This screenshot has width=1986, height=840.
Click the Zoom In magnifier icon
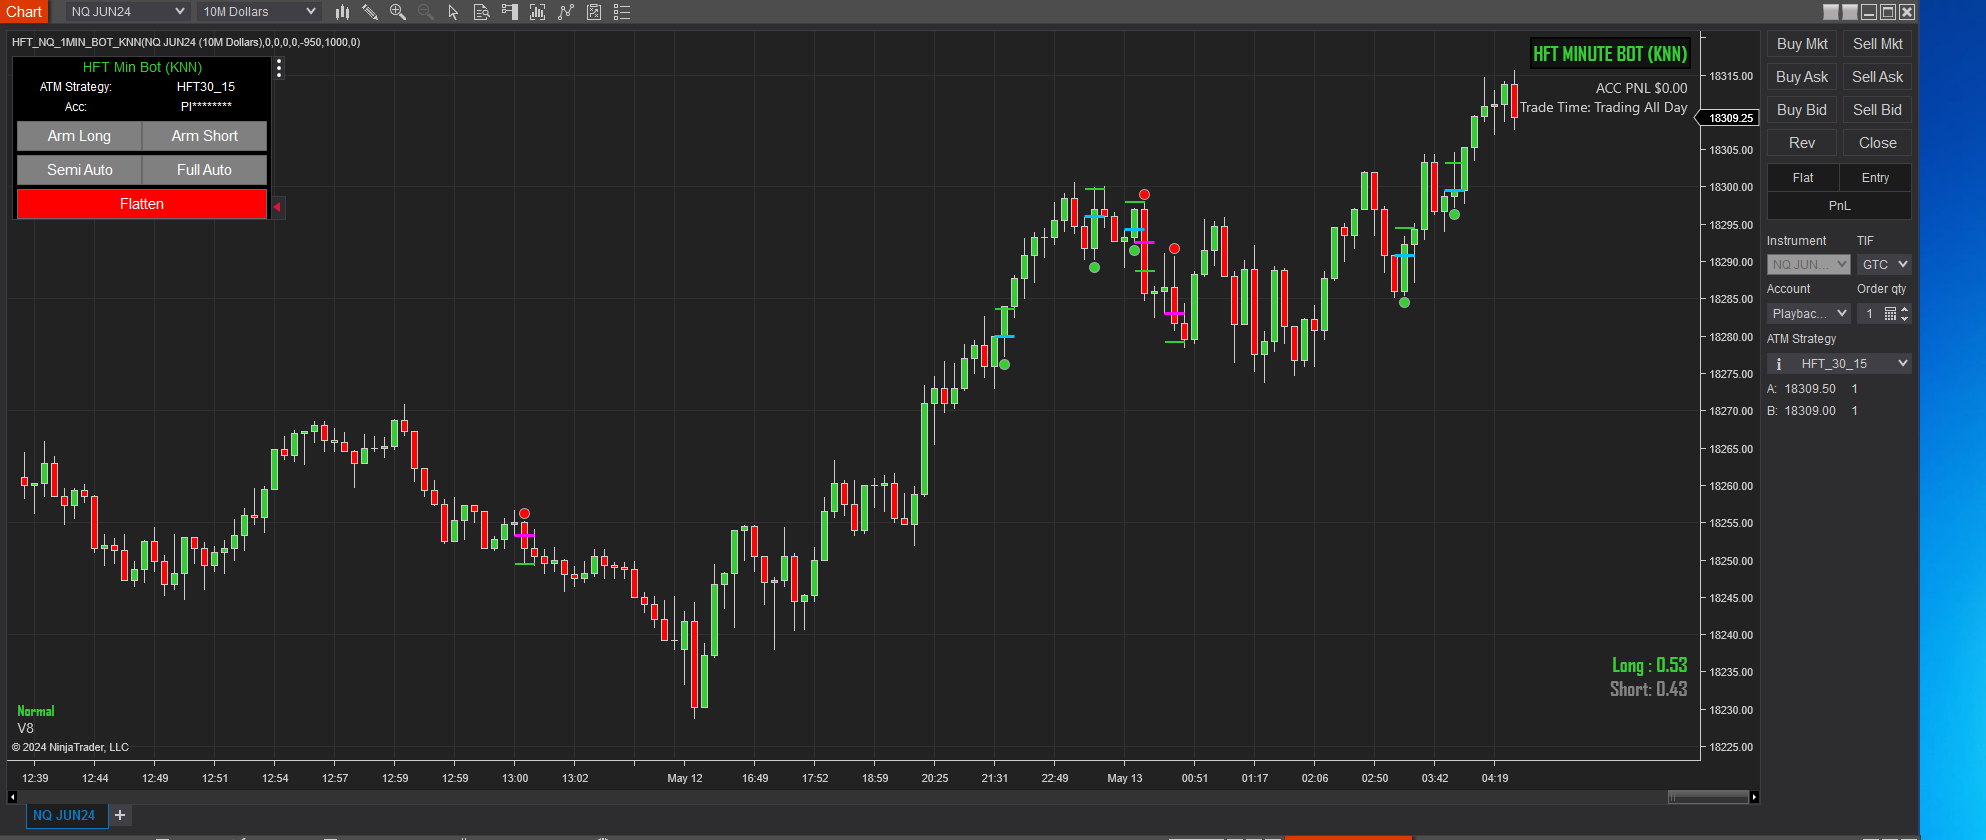click(398, 12)
